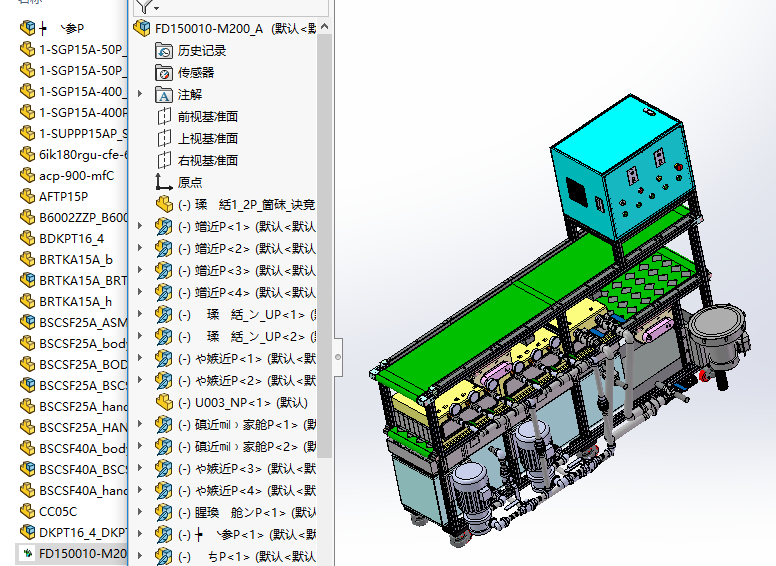The width and height of the screenshot is (776, 566).
Task: Click the feature tree scroll-up arrow
Action: (324, 27)
